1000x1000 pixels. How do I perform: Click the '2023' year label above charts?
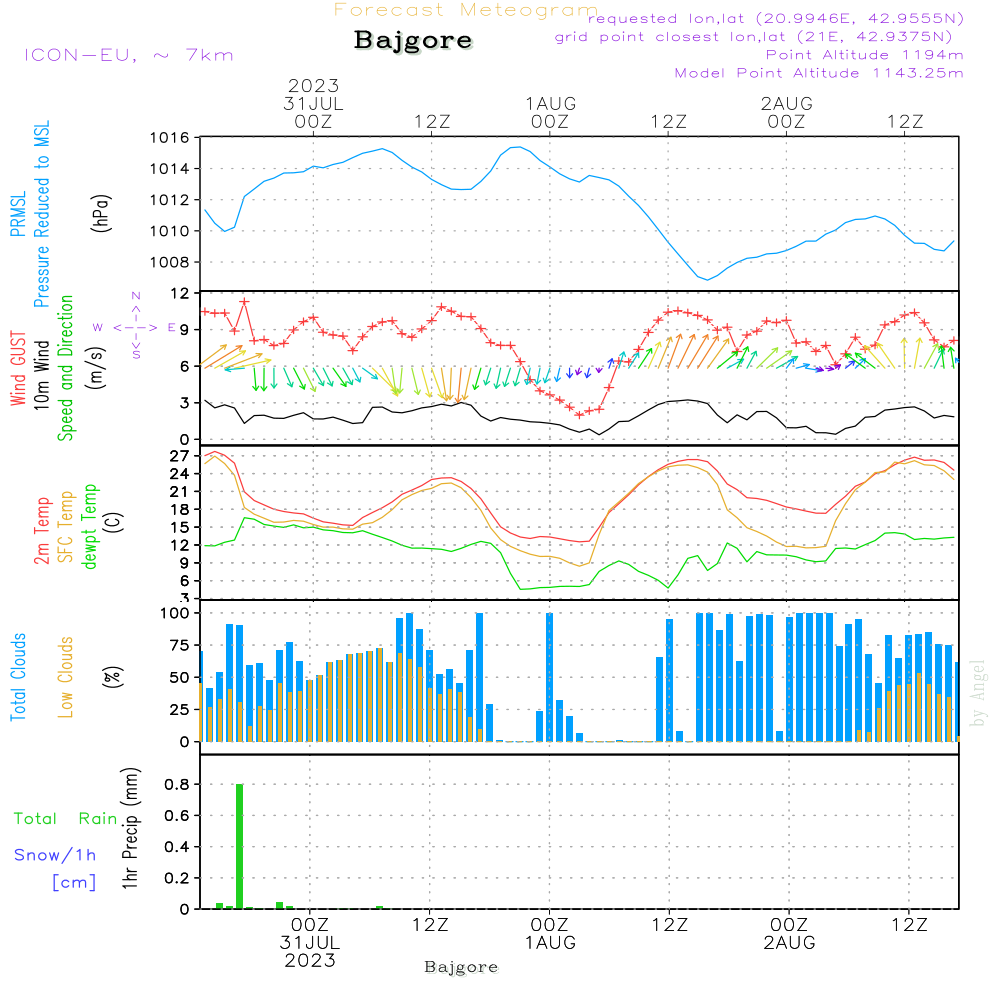click(313, 85)
